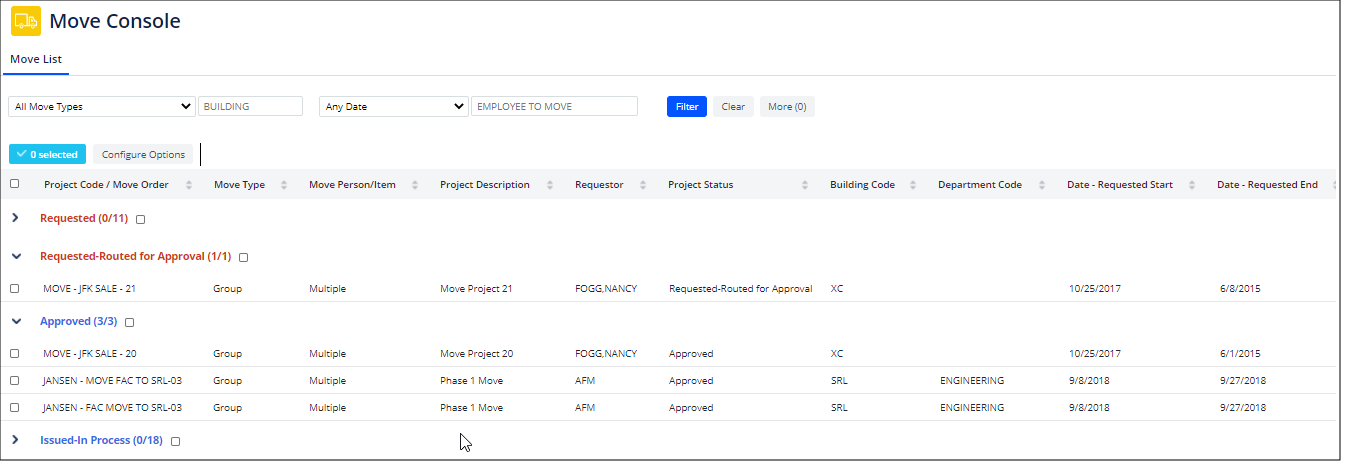Viewport: 1350px width, 470px height.
Task: Click the yellow Move Console truck icon
Action: (x=26, y=21)
